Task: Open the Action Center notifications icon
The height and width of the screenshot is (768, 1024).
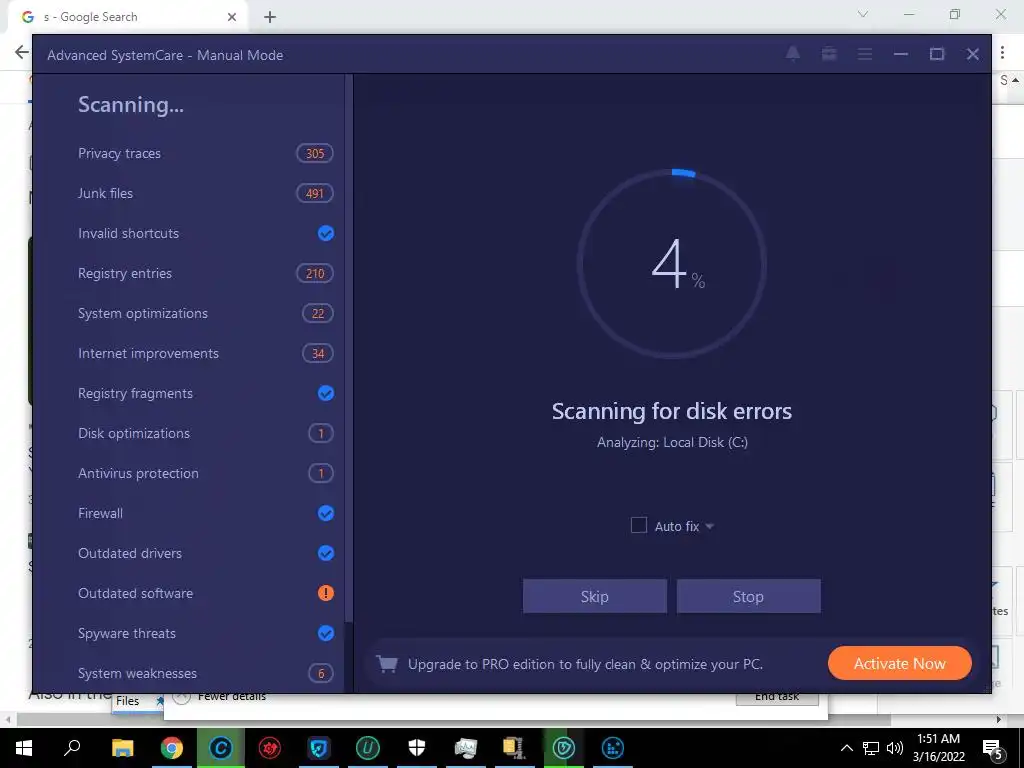Action: [993, 748]
